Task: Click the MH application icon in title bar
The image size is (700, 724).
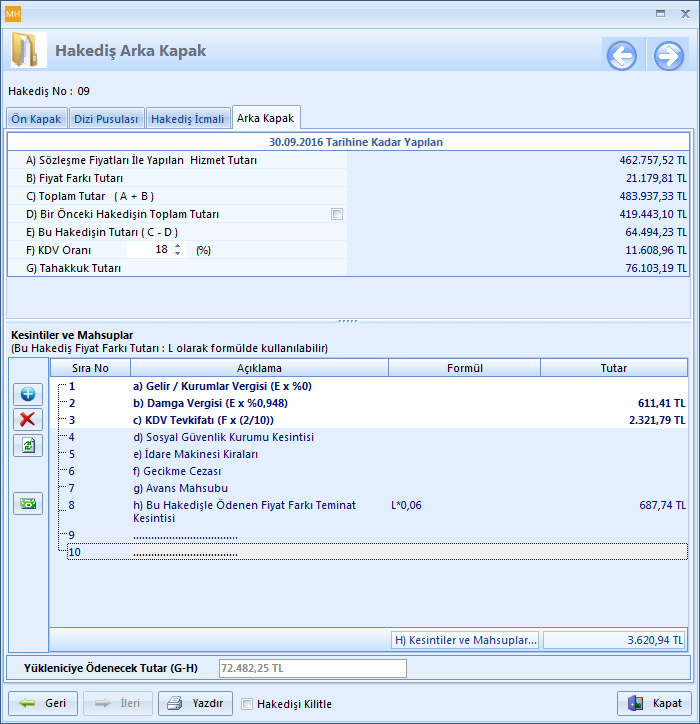Action: (12, 13)
